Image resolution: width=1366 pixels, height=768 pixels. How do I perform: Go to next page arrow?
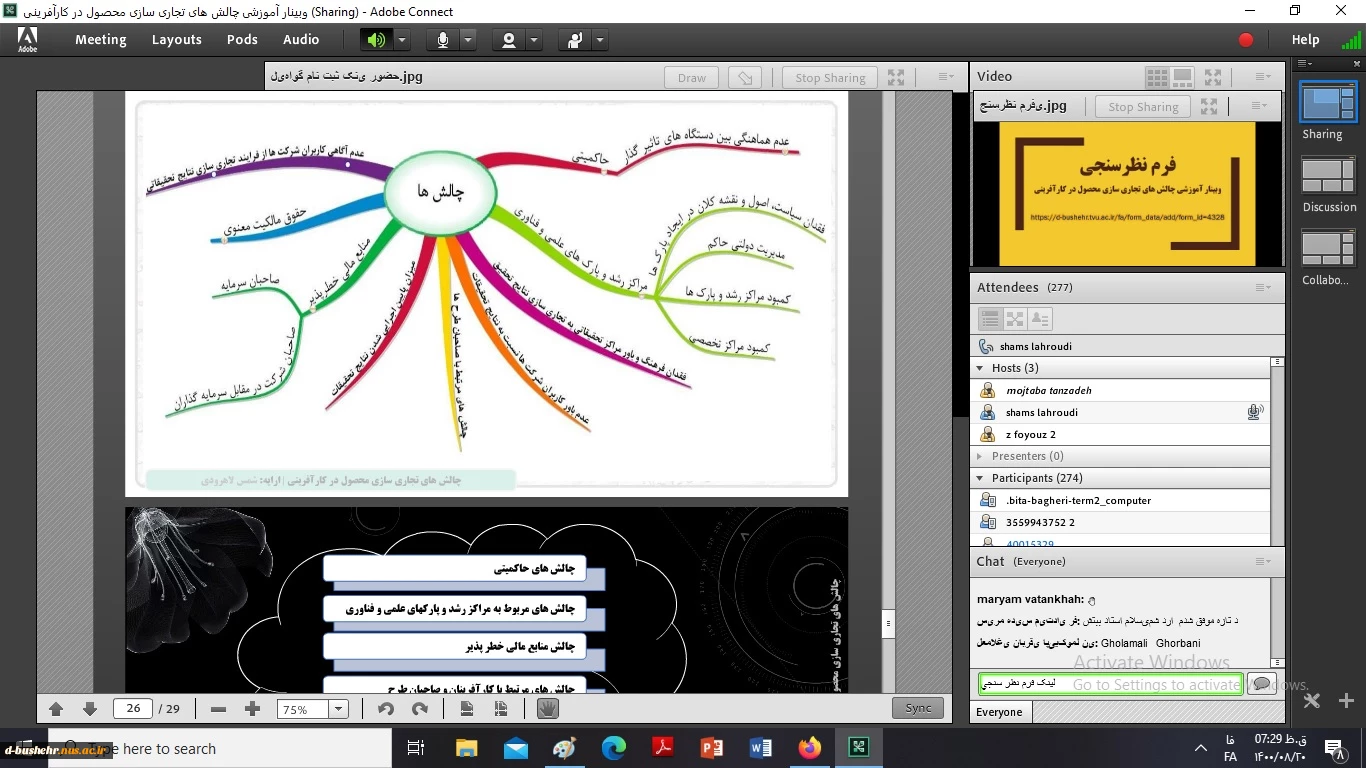(89, 709)
